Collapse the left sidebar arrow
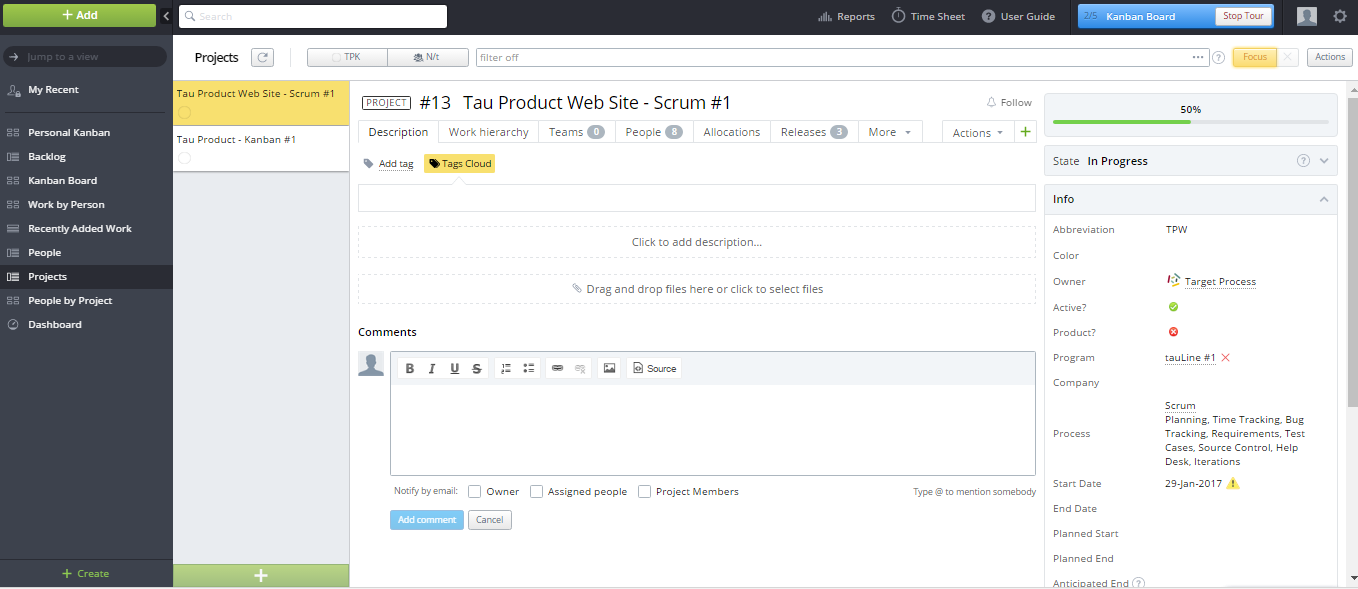Screen dimensions: 1358x589 pos(166,16)
